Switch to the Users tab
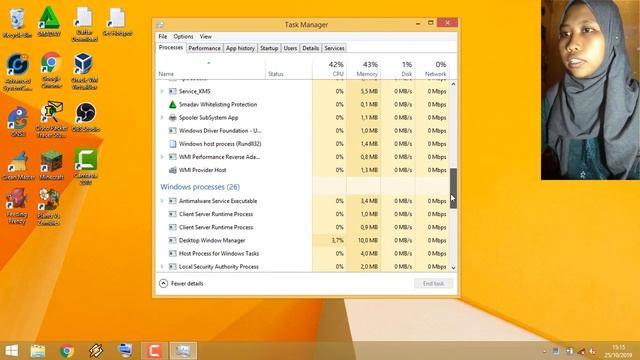 click(x=290, y=48)
